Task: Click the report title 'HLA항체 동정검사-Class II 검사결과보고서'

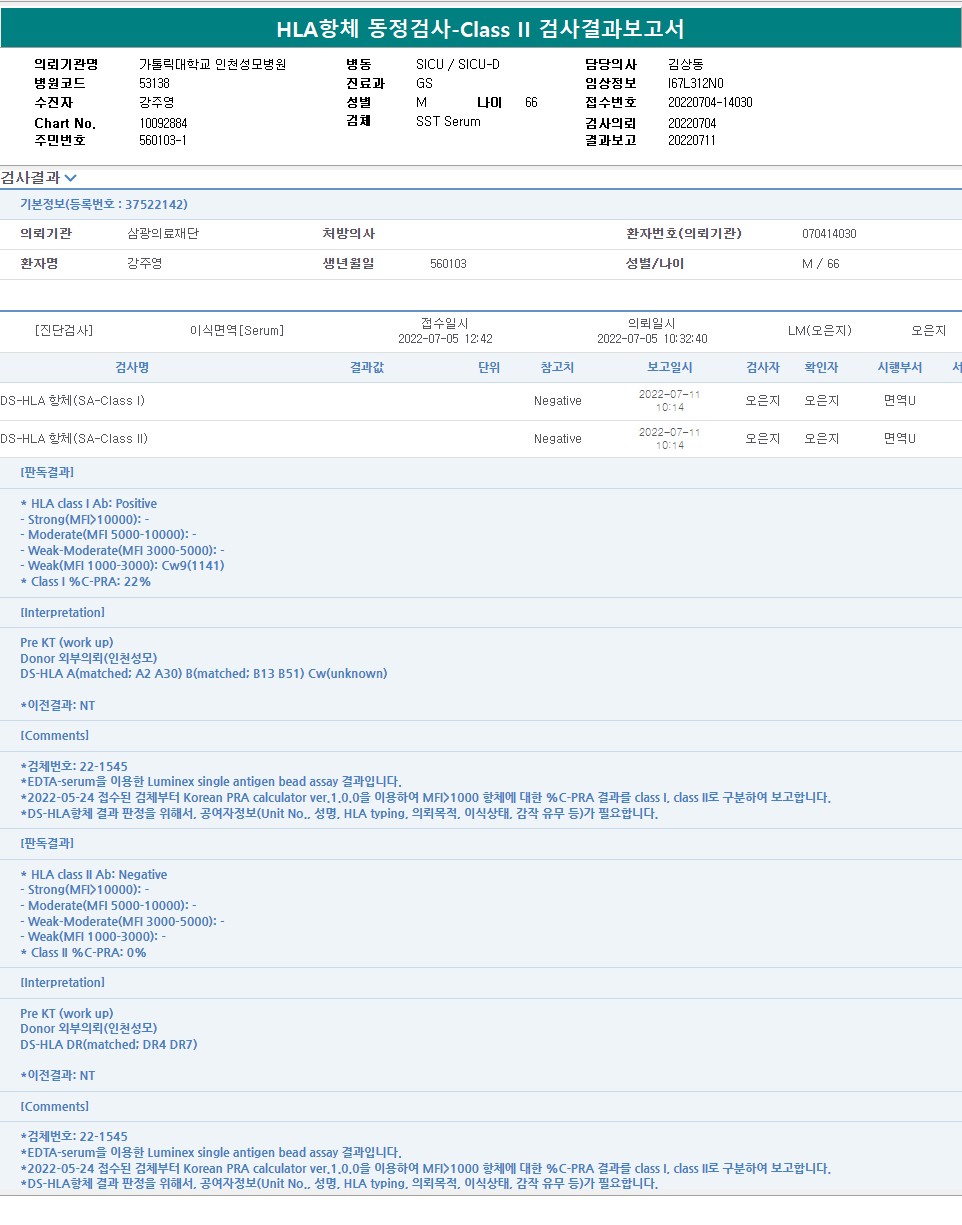Action: 480,29
